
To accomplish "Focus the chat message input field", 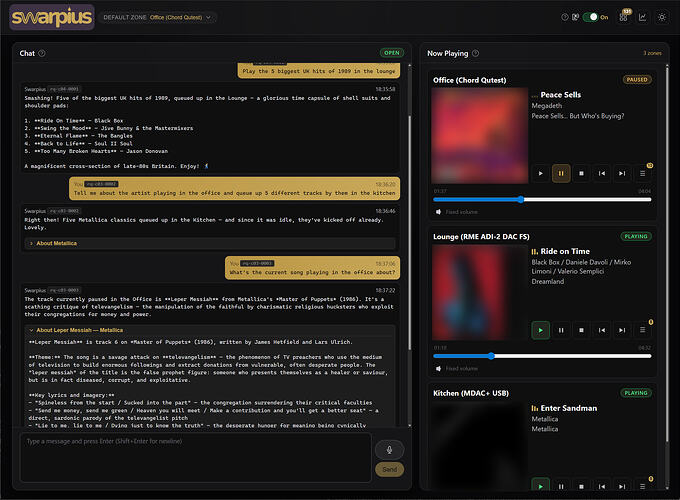I will 196,458.
